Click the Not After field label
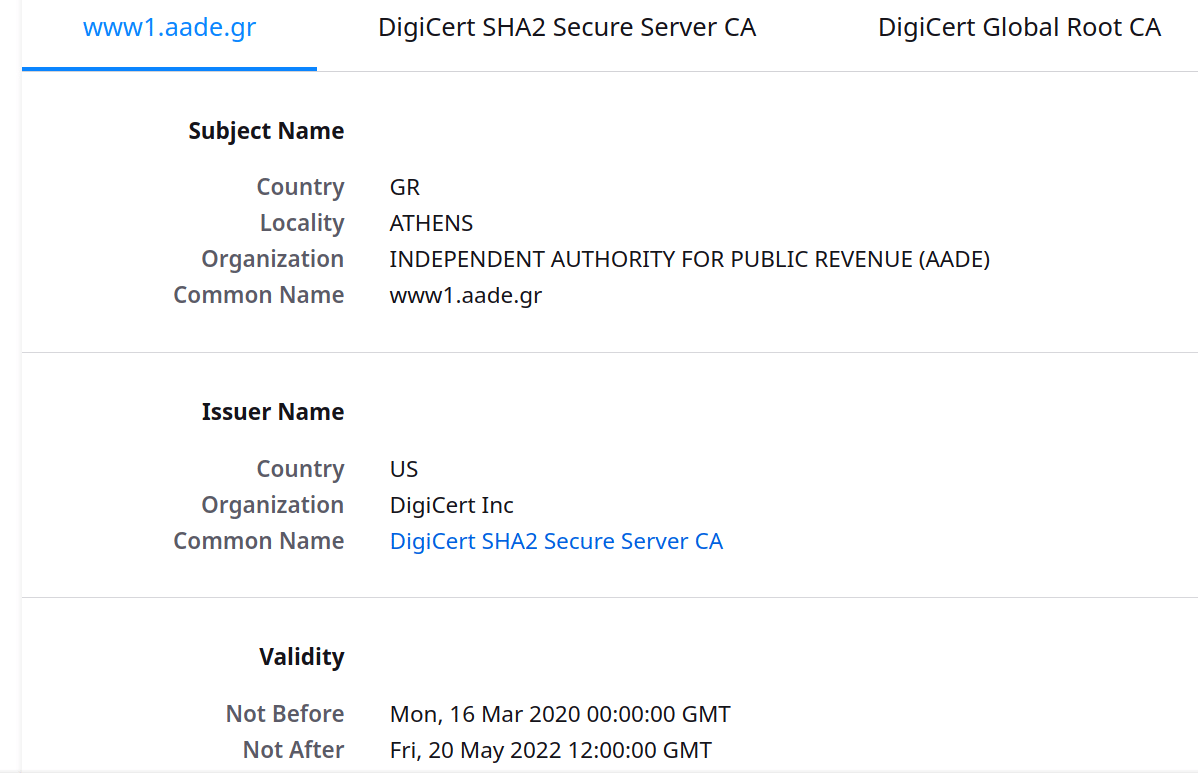Screen dimensions: 1198x773 pyautogui.click(x=293, y=750)
